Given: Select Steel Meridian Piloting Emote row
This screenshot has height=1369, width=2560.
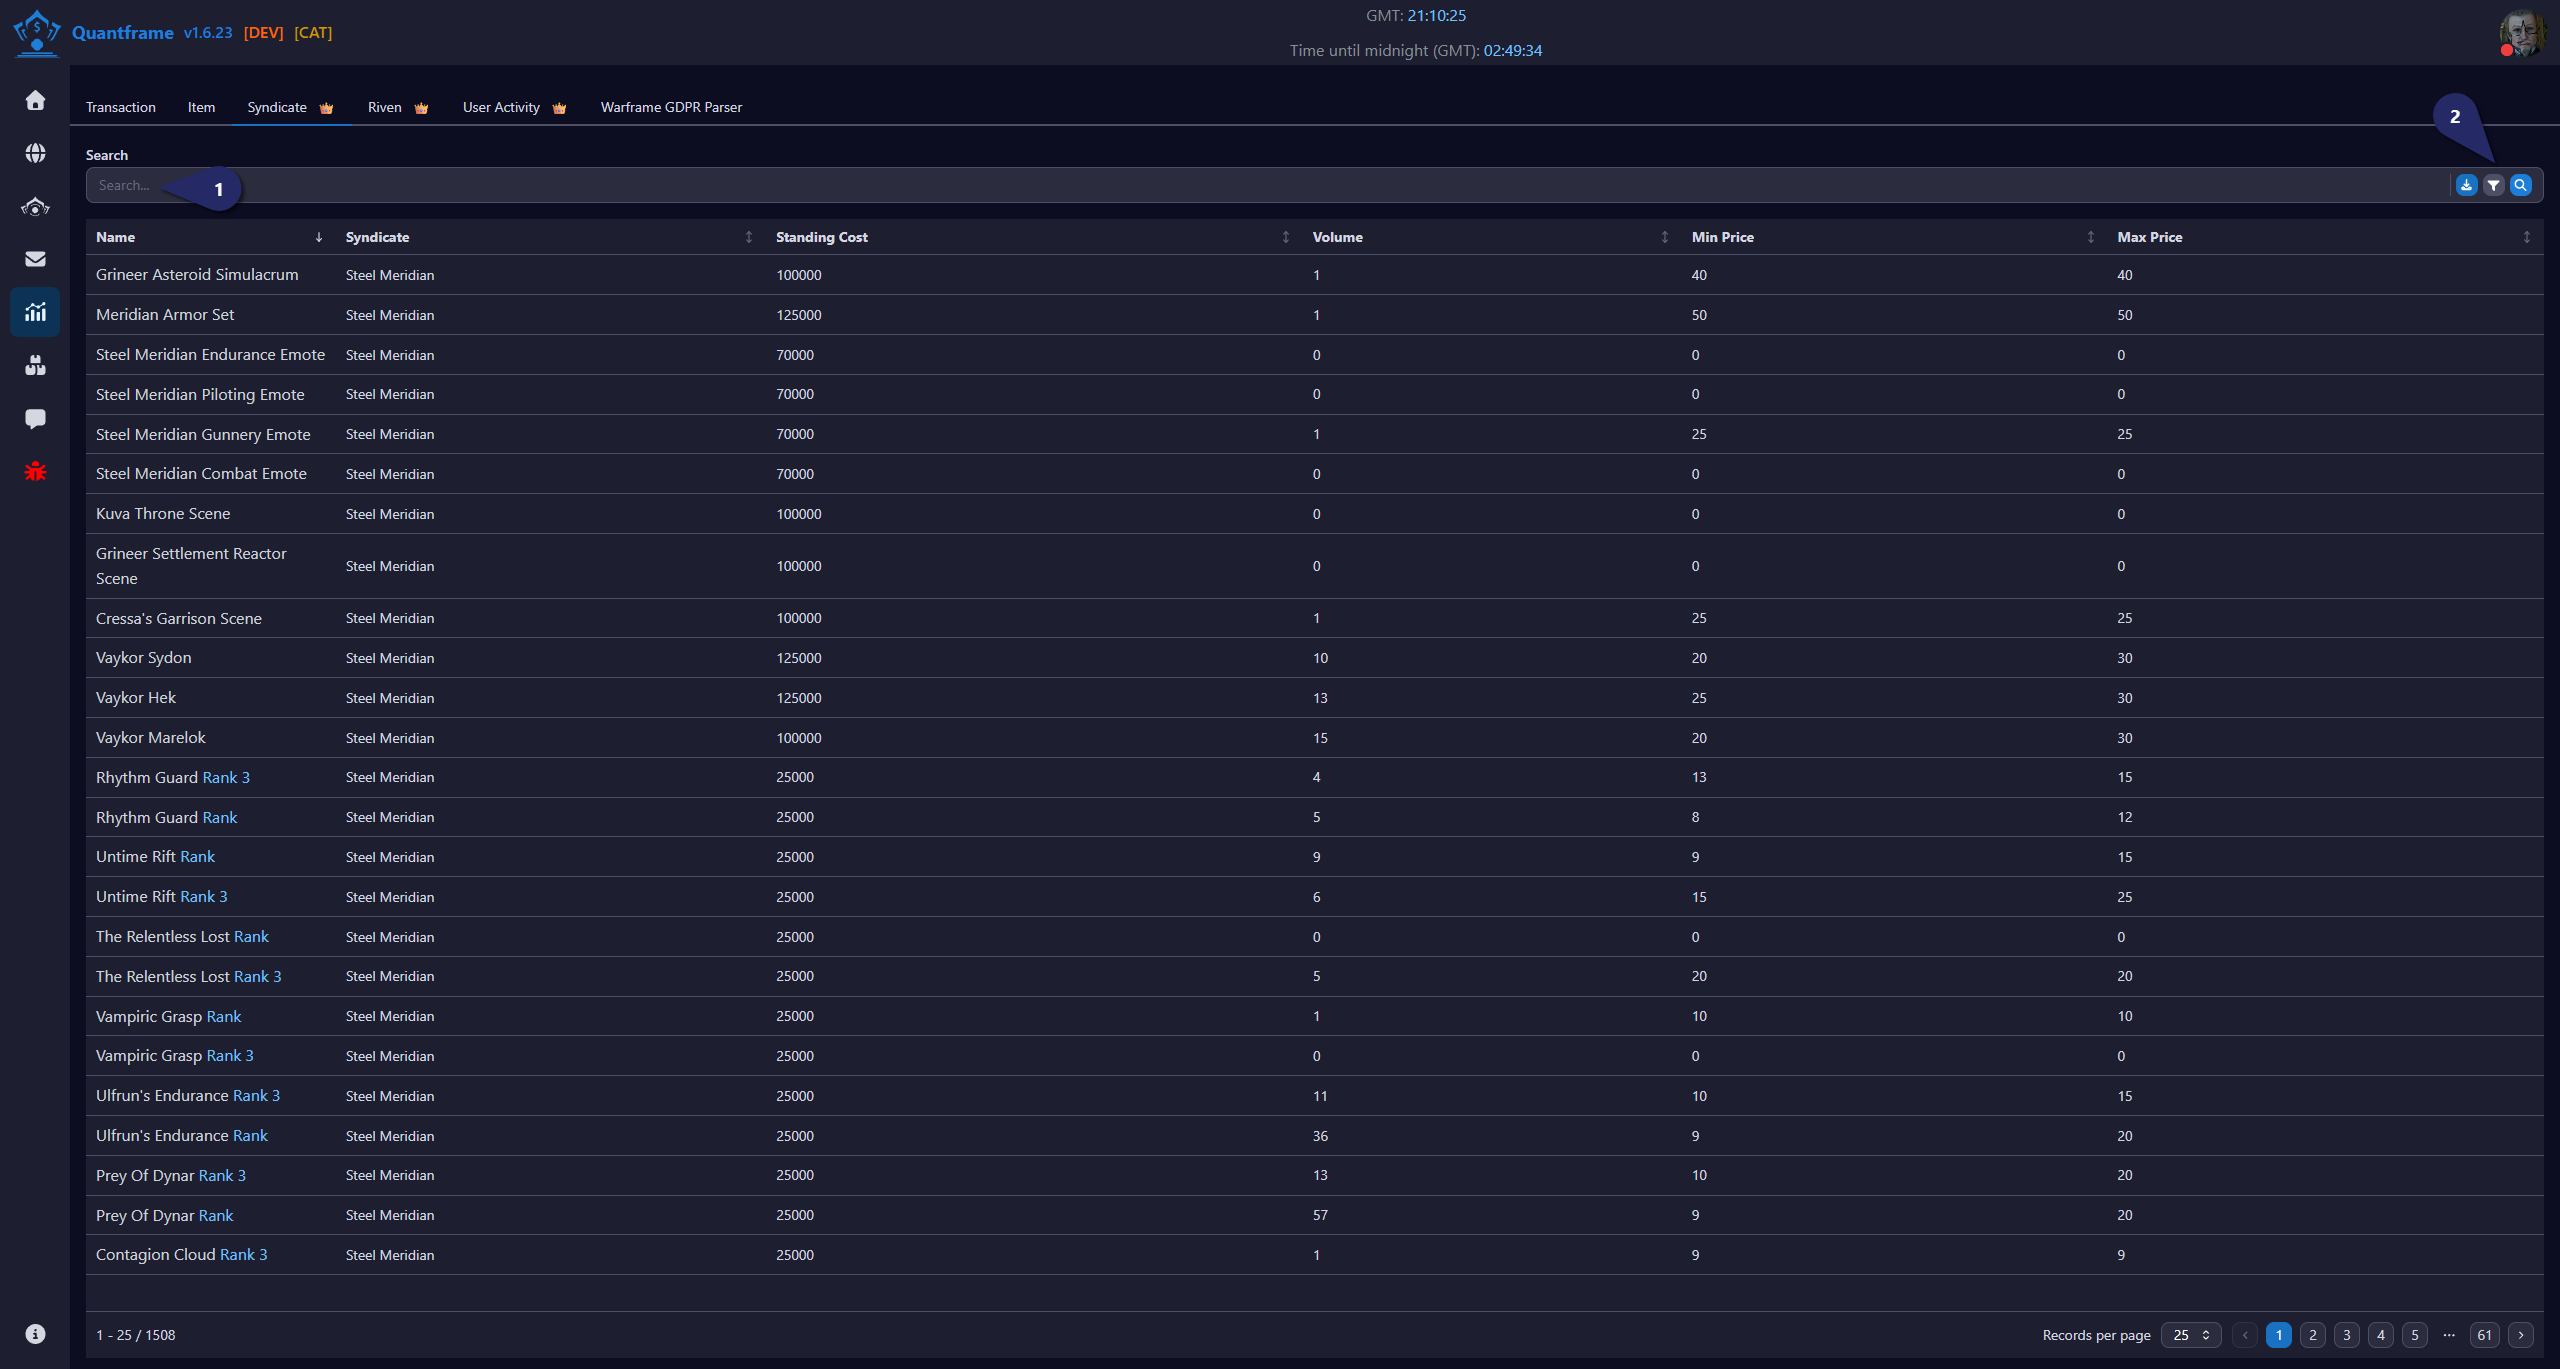Looking at the screenshot, I should pos(1314,394).
